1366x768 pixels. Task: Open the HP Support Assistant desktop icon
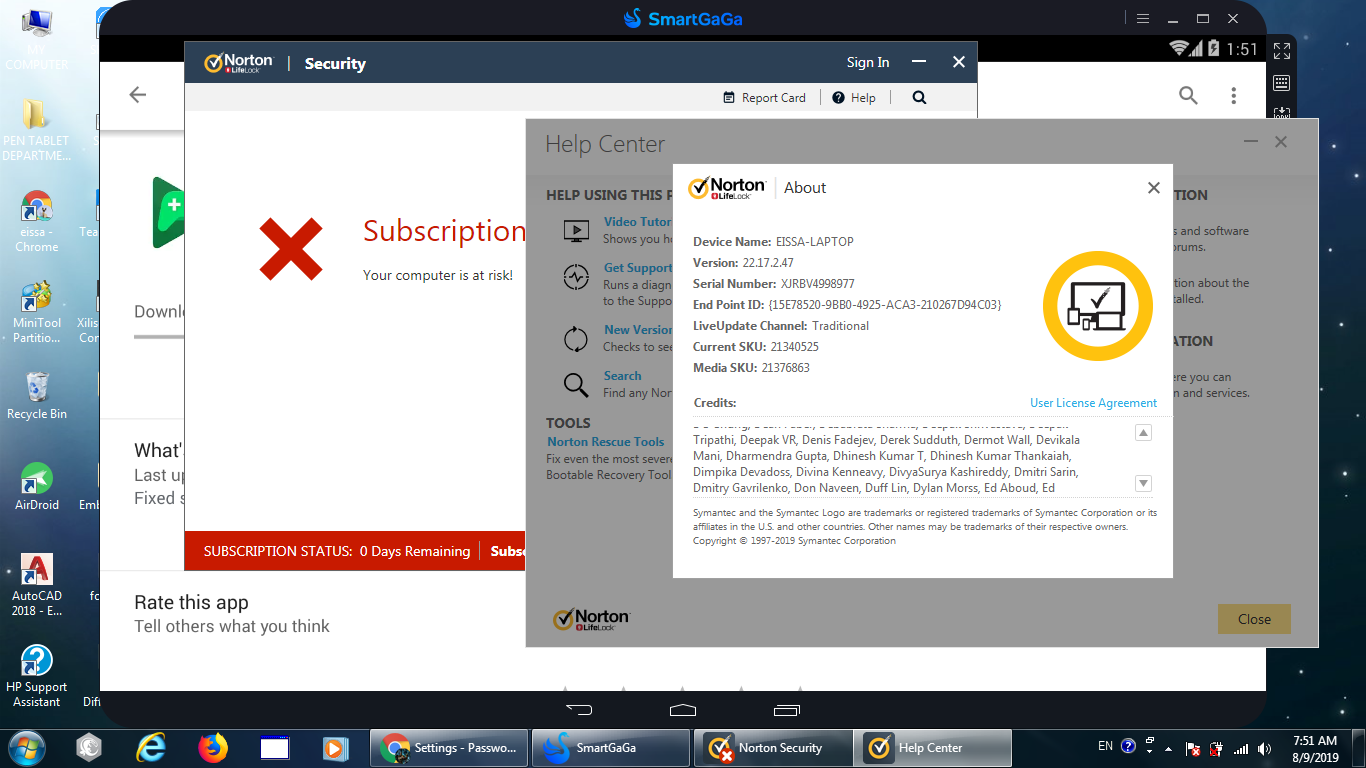pyautogui.click(x=37, y=676)
